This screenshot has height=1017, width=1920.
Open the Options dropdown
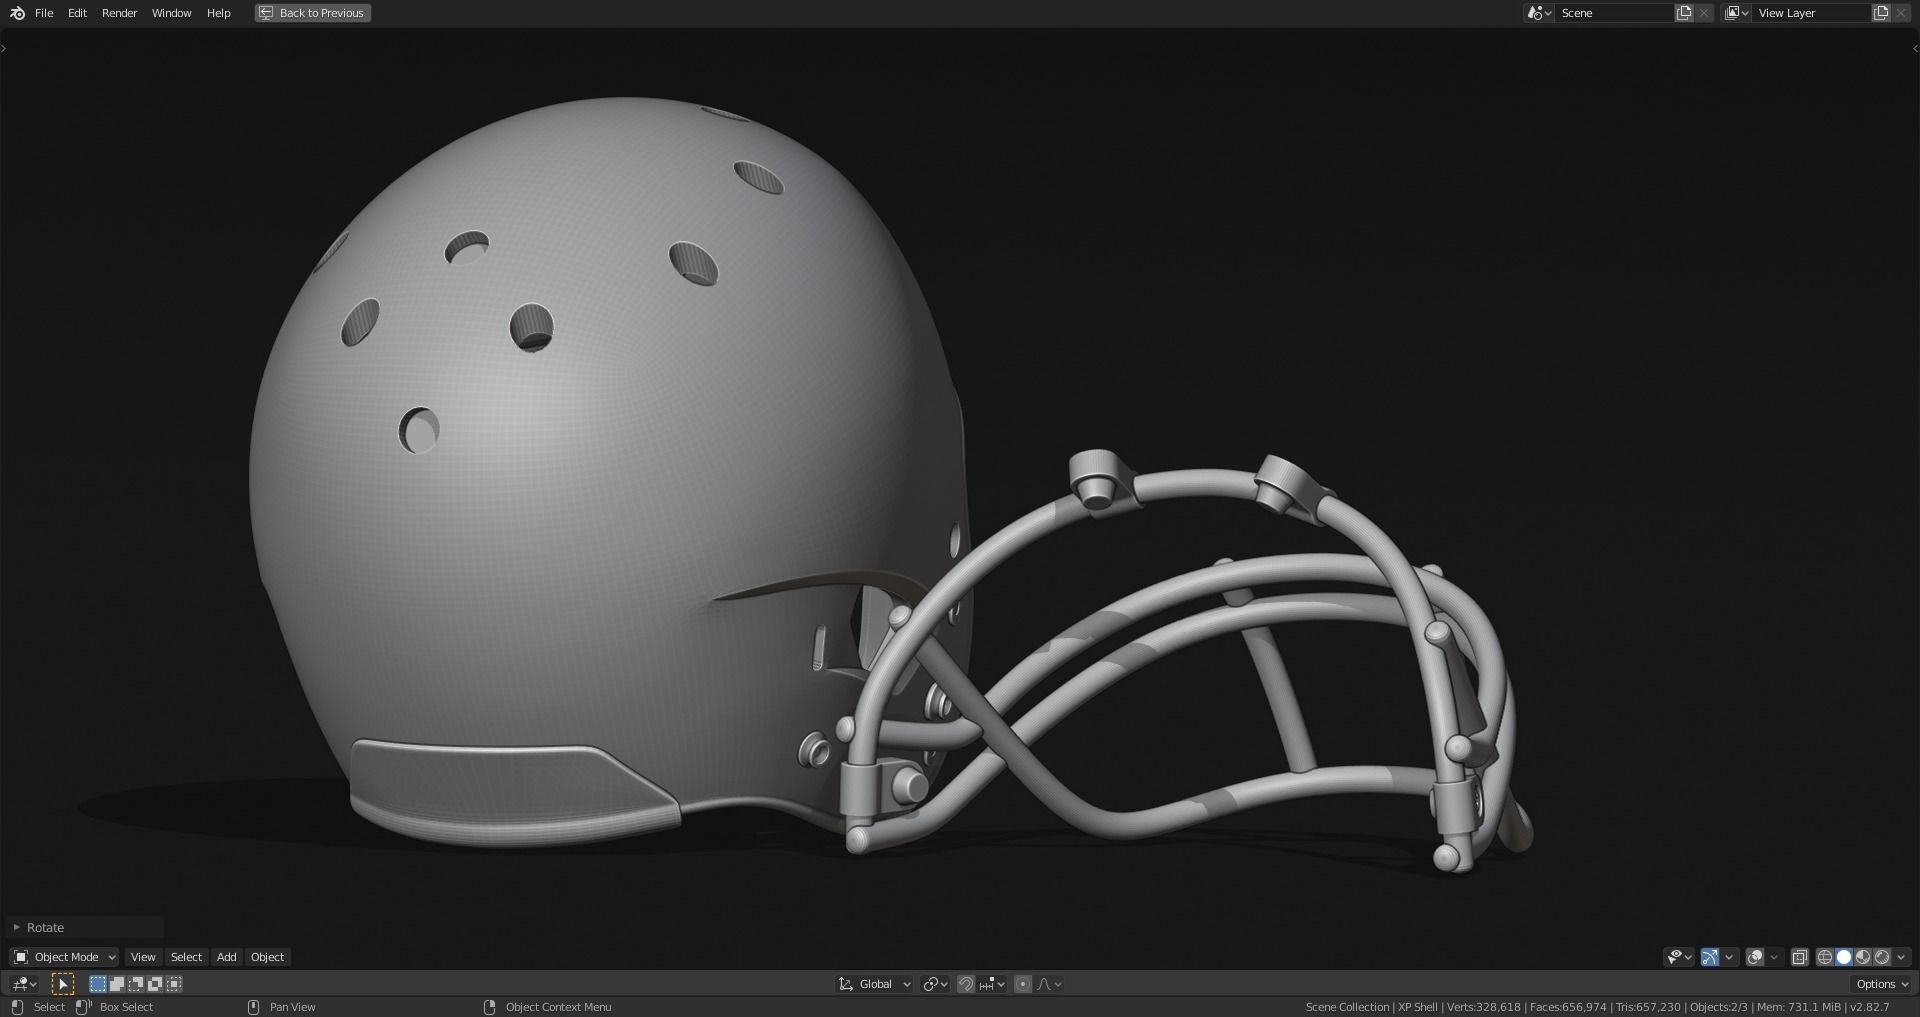coord(1882,984)
